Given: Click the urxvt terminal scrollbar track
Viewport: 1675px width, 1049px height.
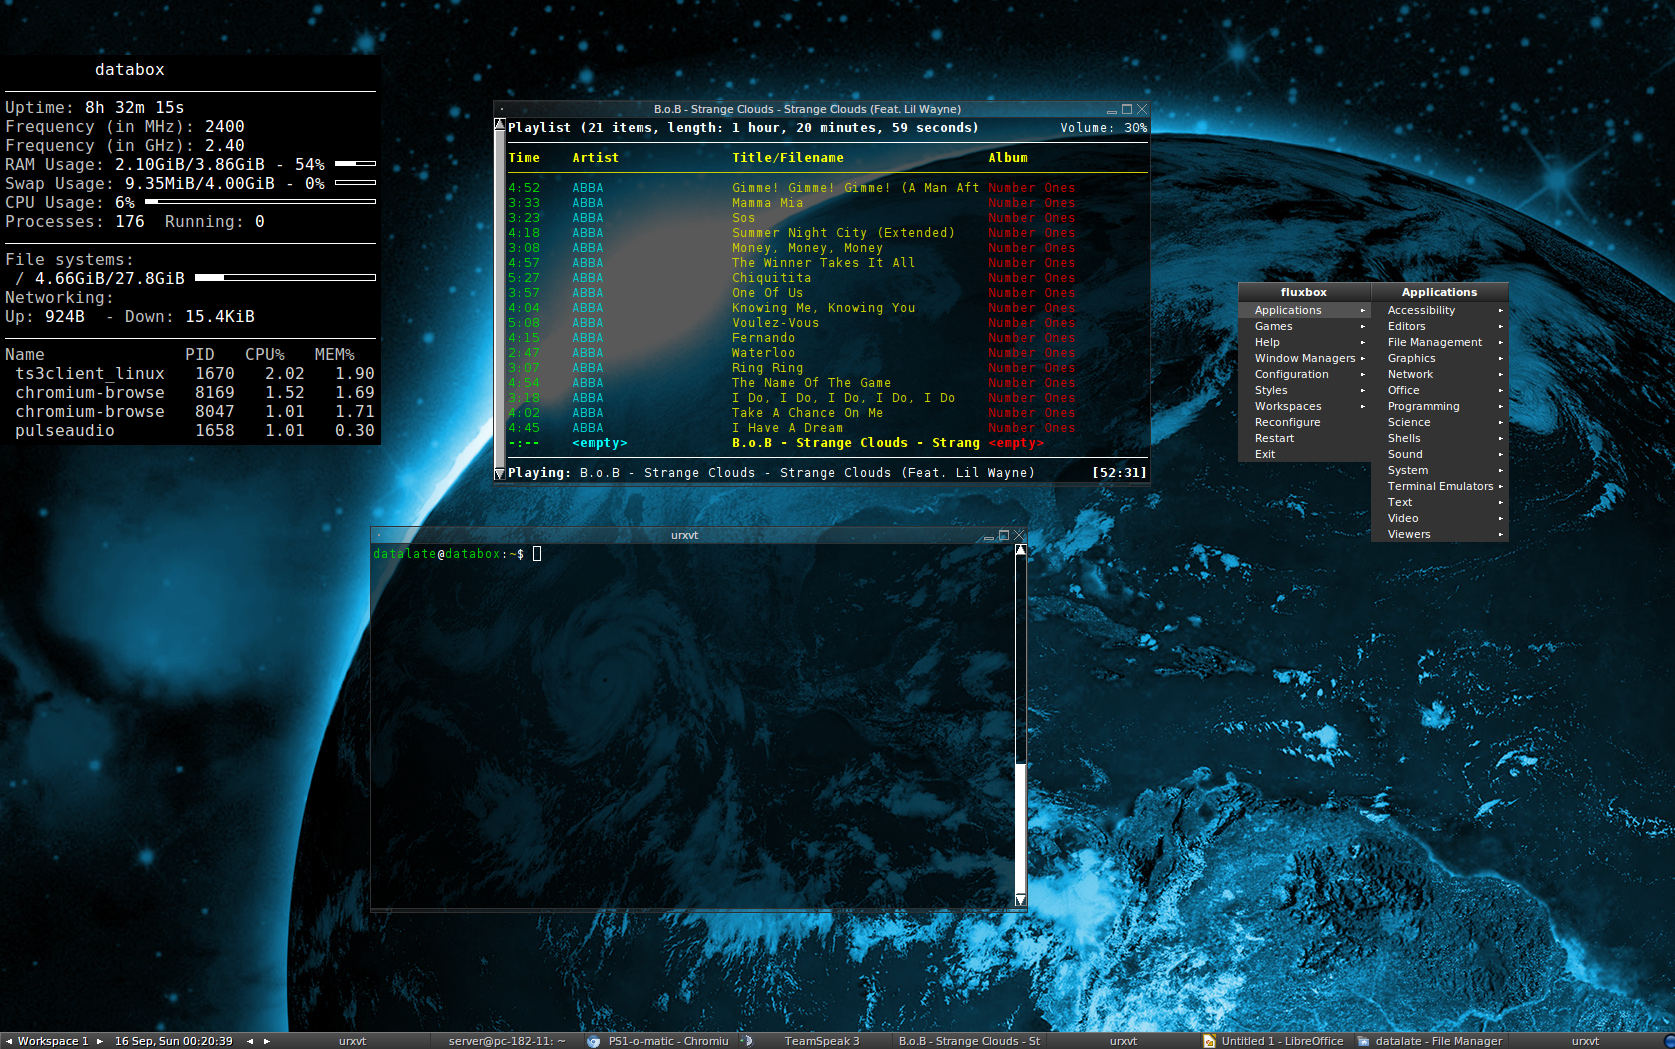Looking at the screenshot, I should pyautogui.click(x=1021, y=726).
